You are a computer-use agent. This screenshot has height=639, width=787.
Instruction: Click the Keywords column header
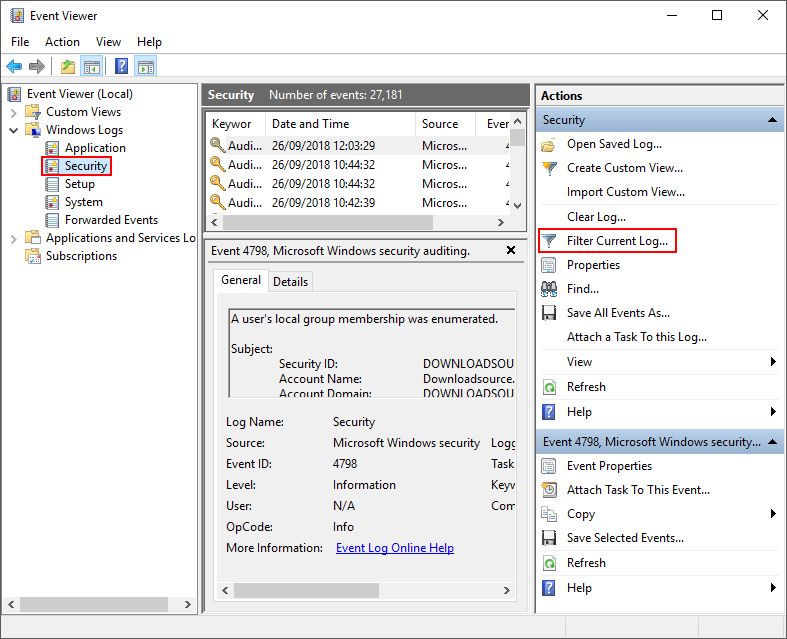coord(236,124)
